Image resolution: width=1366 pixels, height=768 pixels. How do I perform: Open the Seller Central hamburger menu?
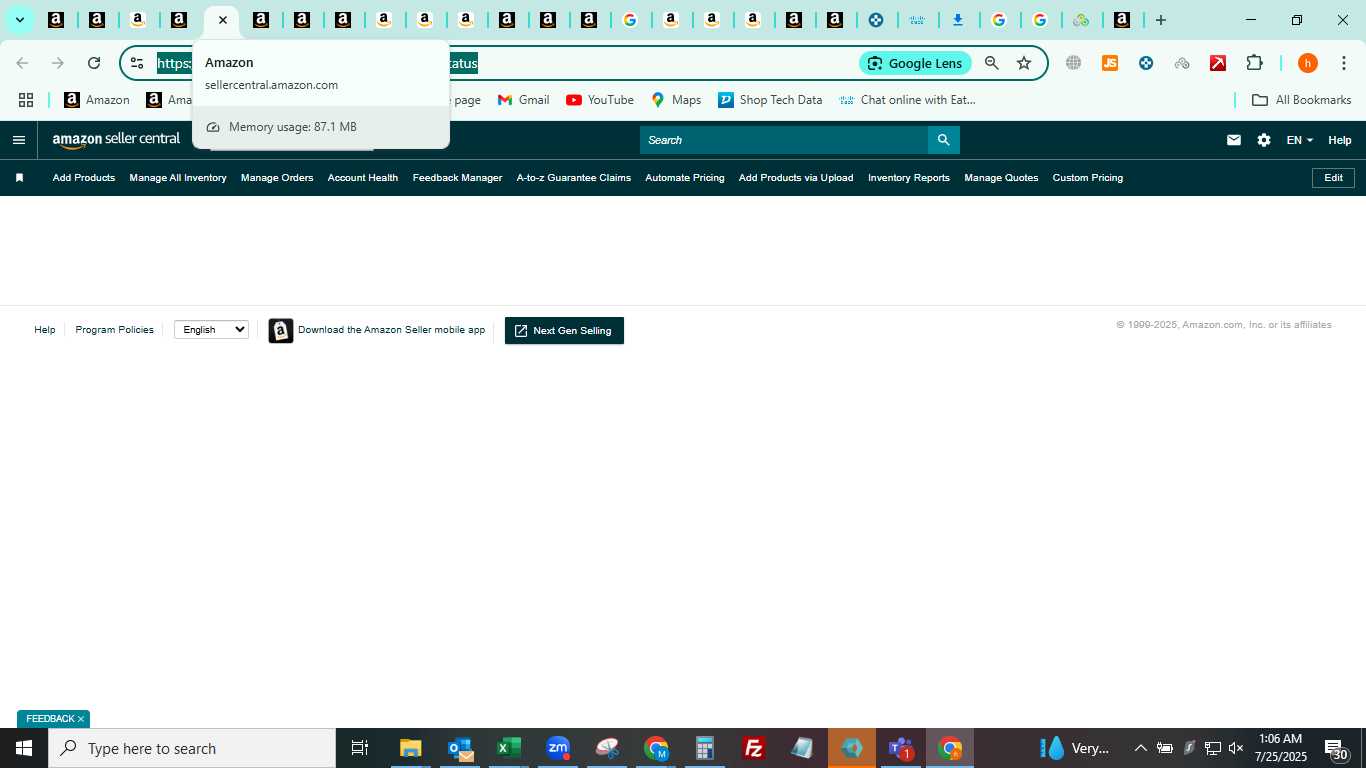(x=18, y=140)
